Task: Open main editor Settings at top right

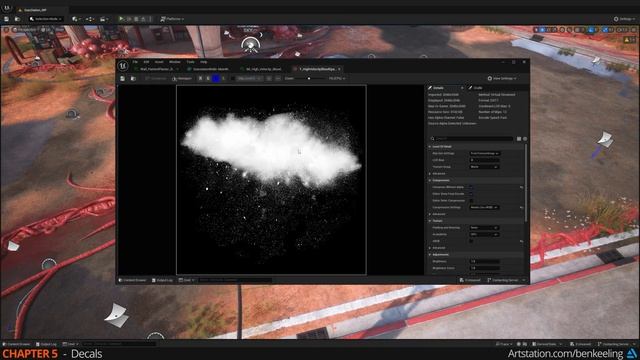Action: (624, 19)
